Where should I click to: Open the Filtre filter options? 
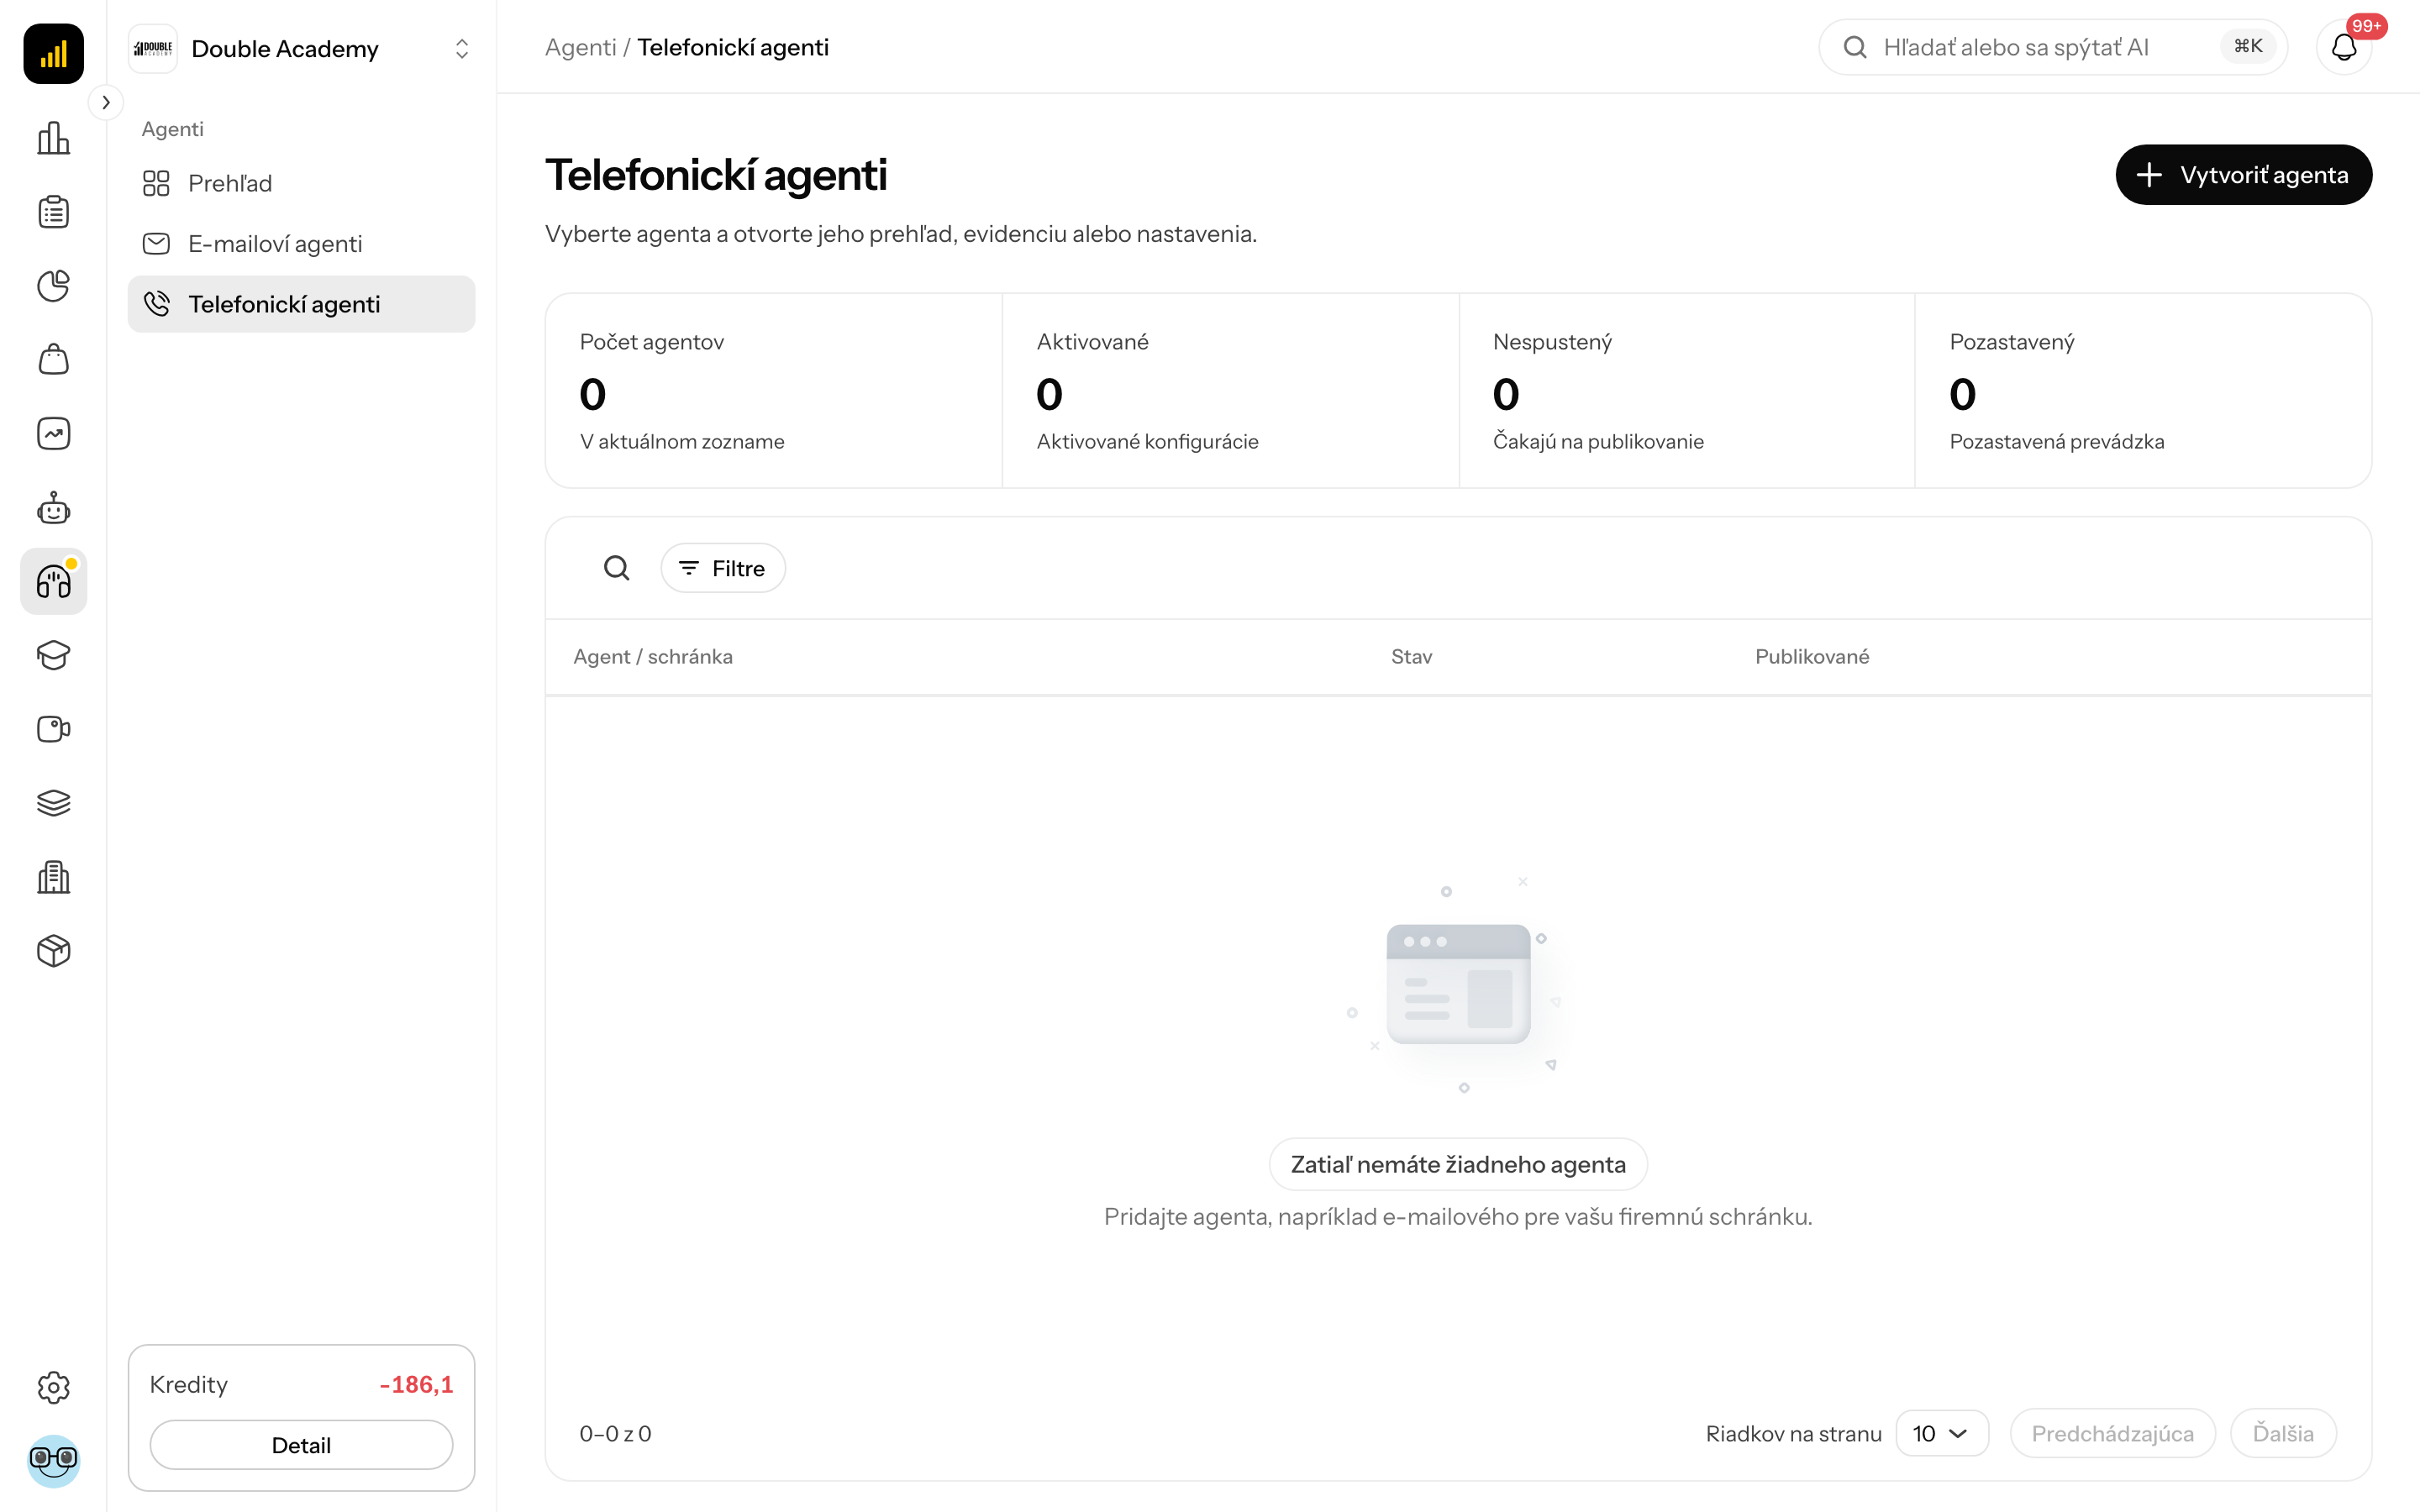click(x=723, y=568)
